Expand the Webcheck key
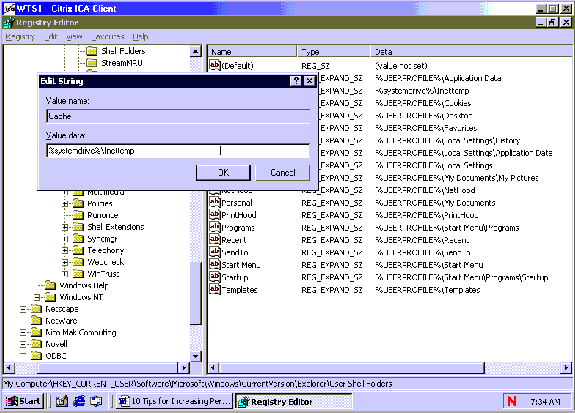 pos(65,262)
